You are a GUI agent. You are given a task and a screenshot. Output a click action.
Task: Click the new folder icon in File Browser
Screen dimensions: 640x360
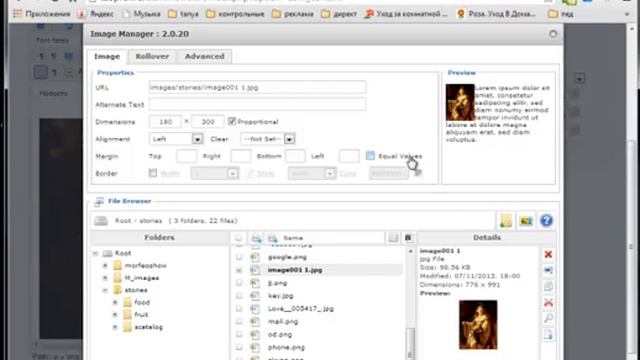(506, 221)
